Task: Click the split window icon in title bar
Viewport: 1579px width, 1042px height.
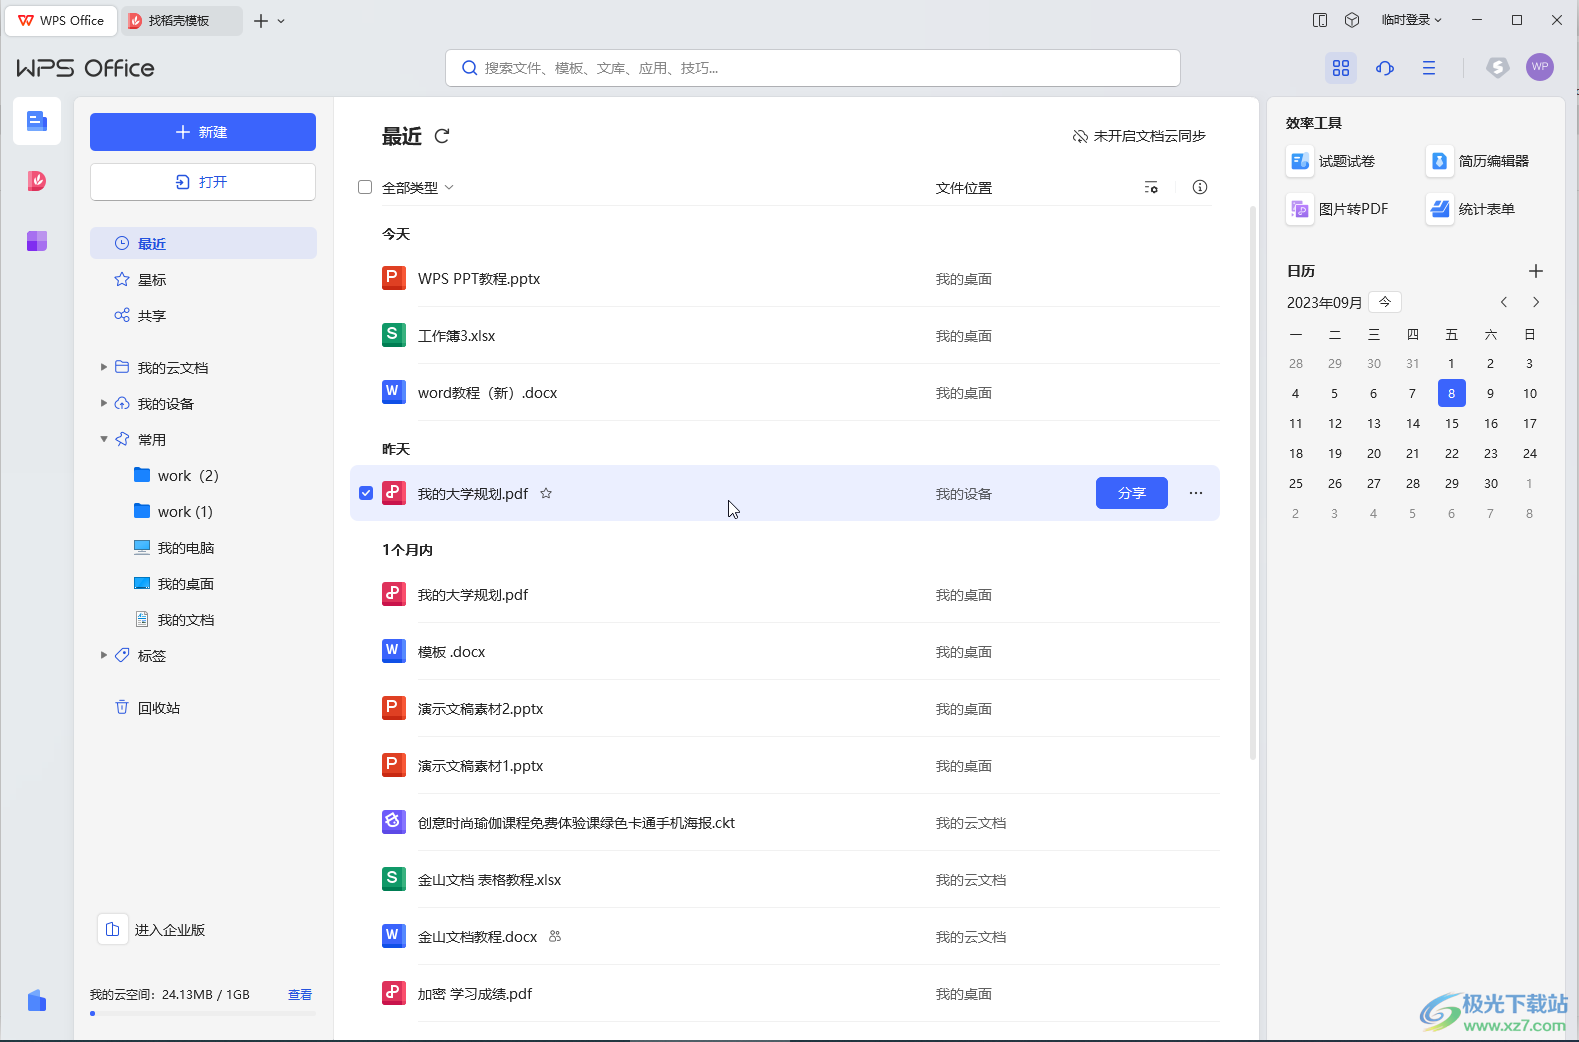Action: pos(1320,20)
